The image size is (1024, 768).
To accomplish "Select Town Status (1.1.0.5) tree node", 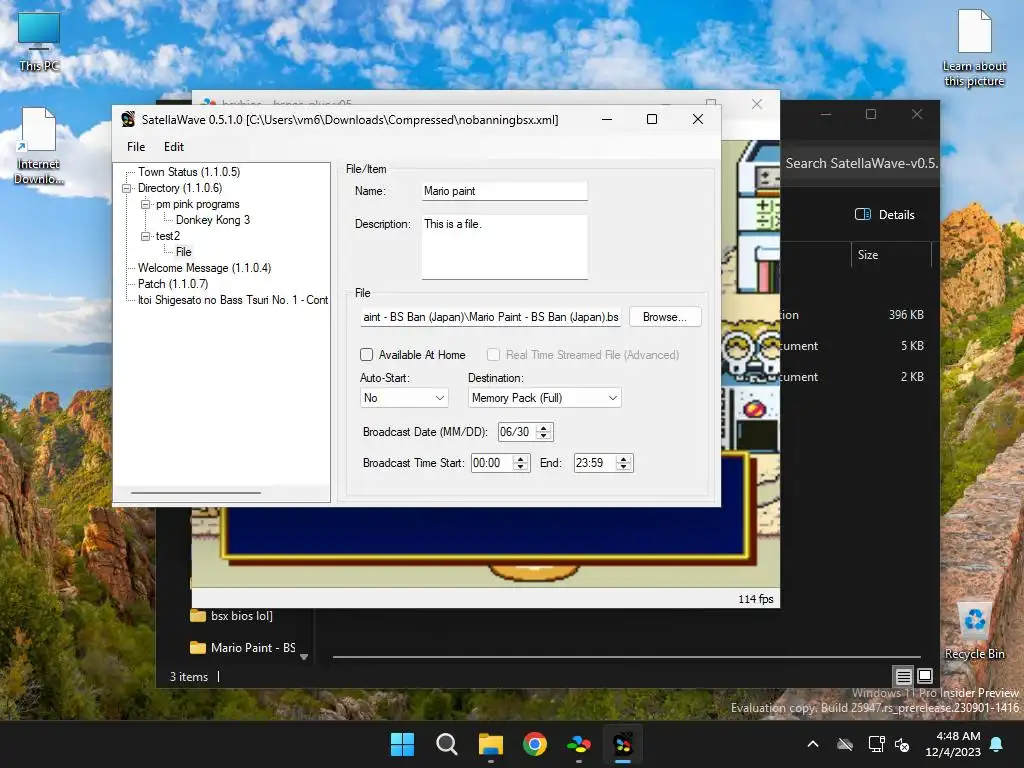I will coord(189,172).
